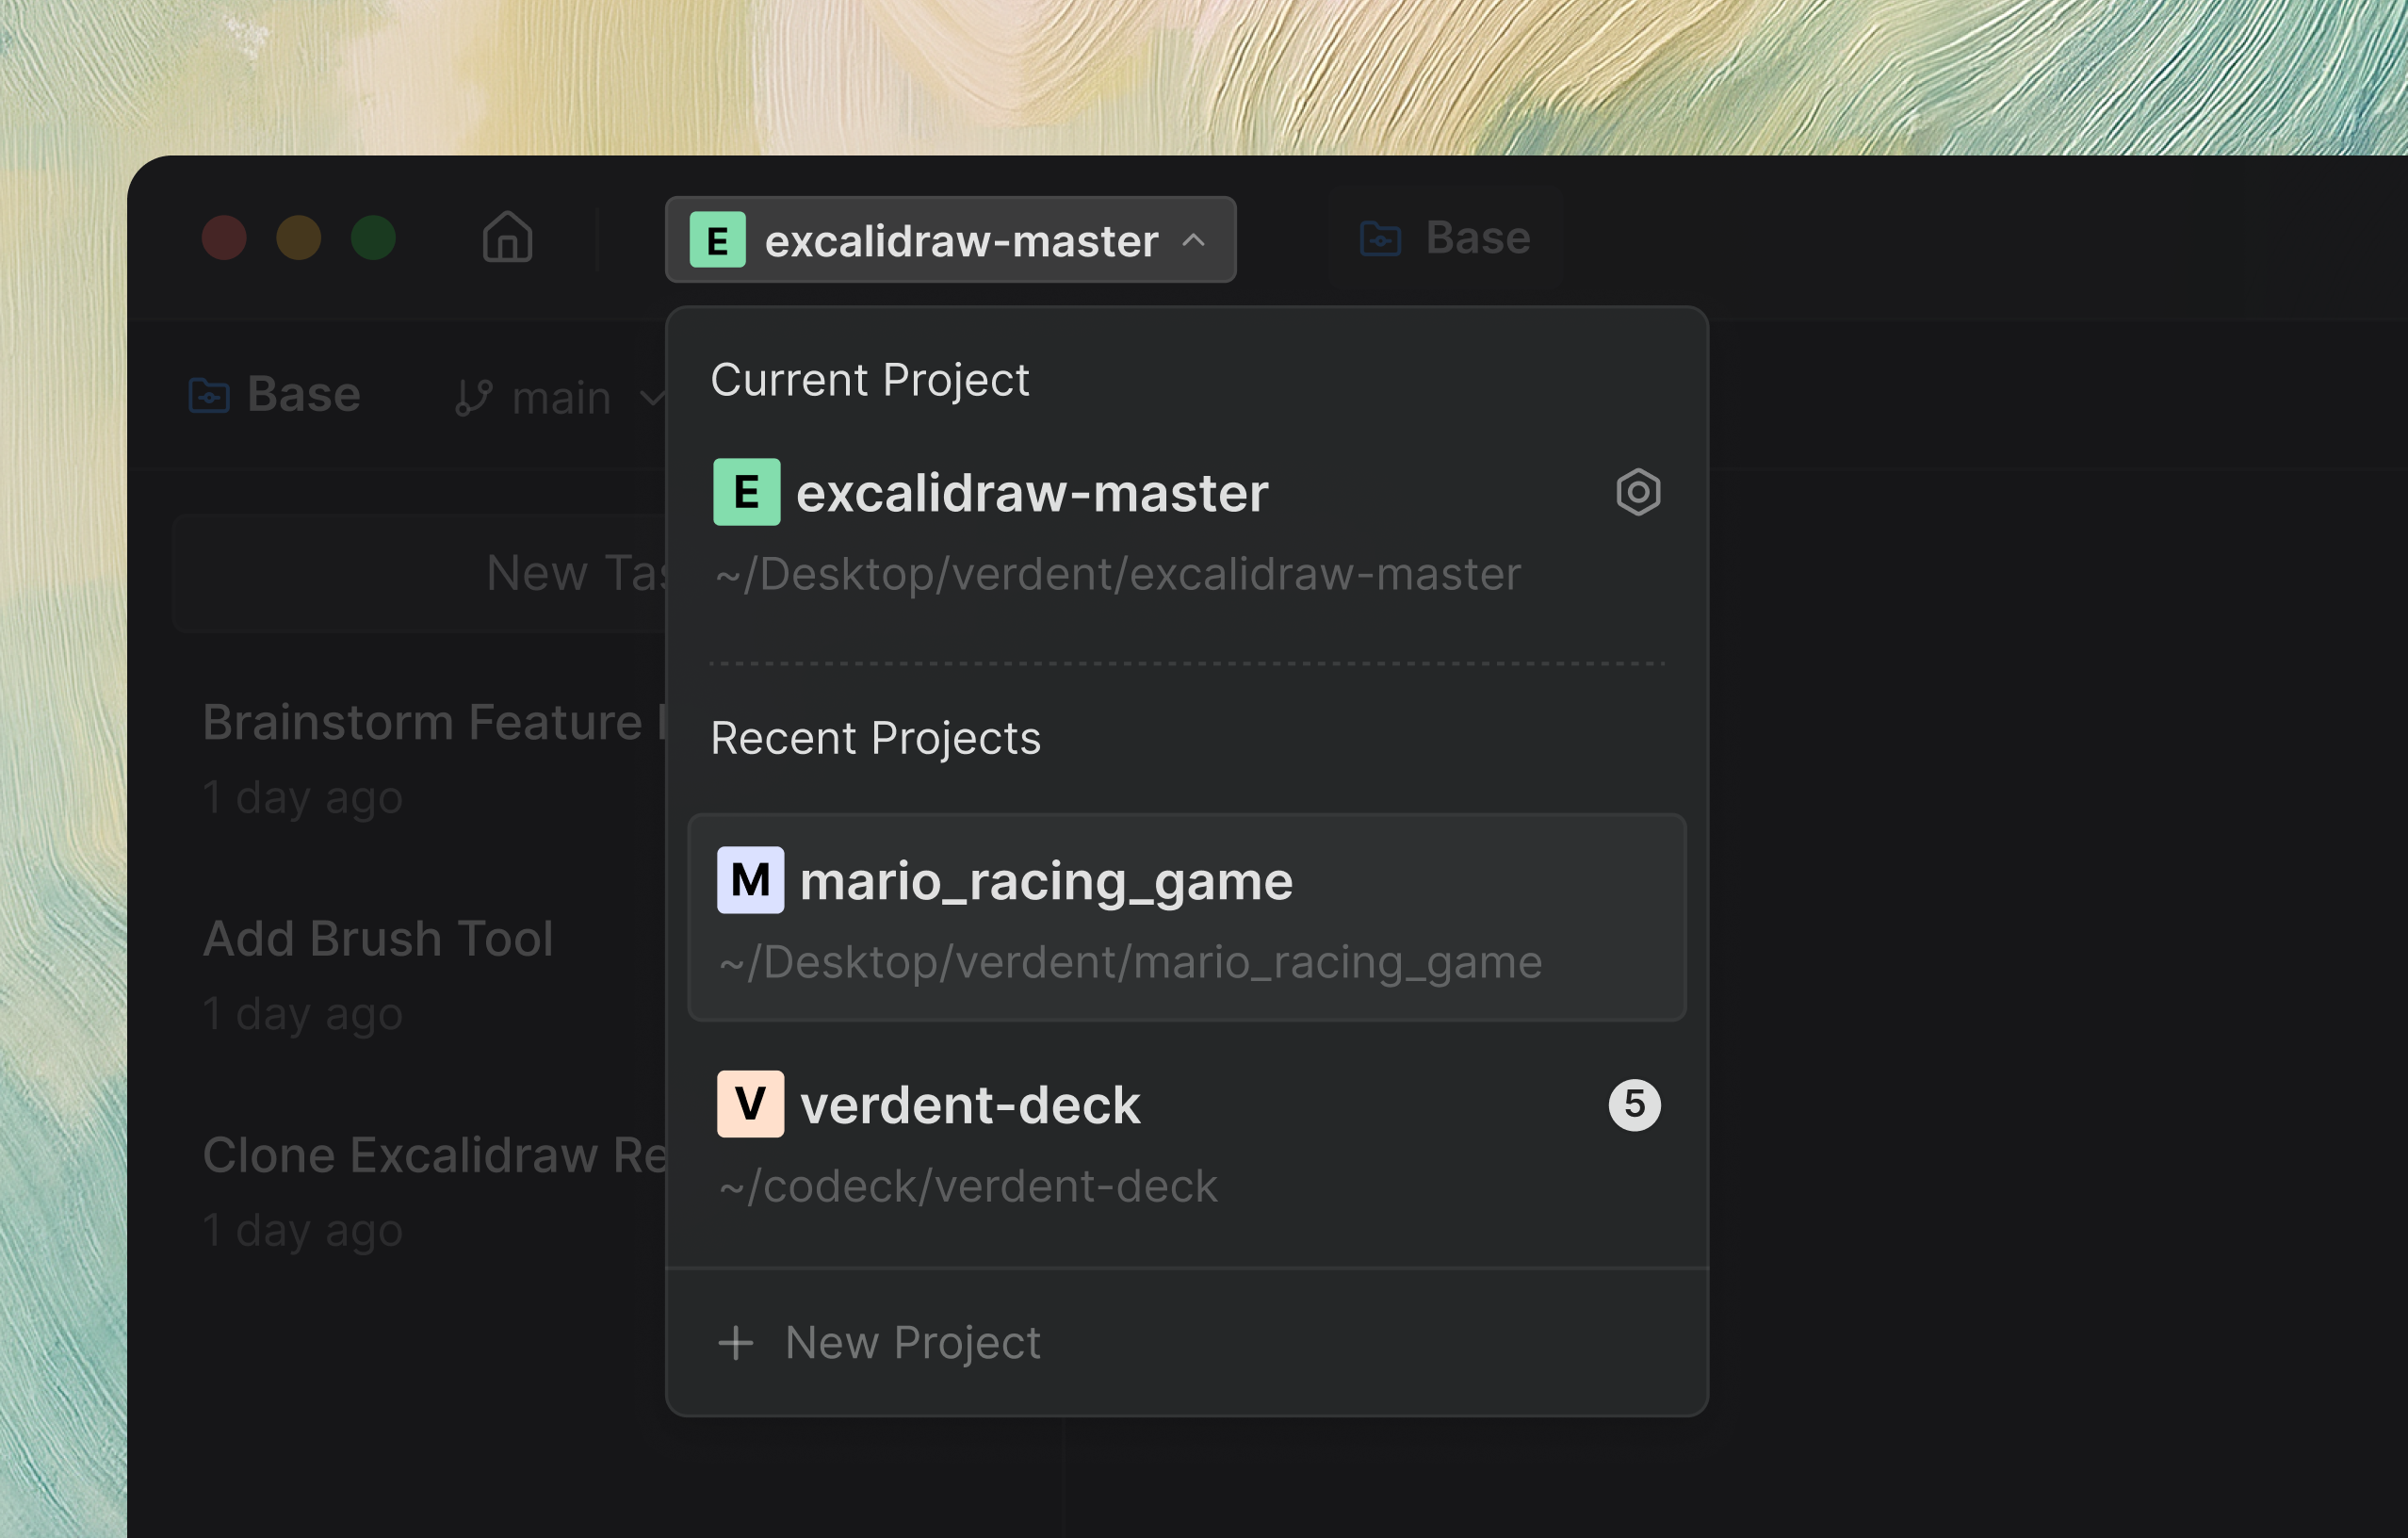Screen dimensions: 2408x1538
Task: Click path ~/codeck/verdent-deck
Action: click(968, 1187)
